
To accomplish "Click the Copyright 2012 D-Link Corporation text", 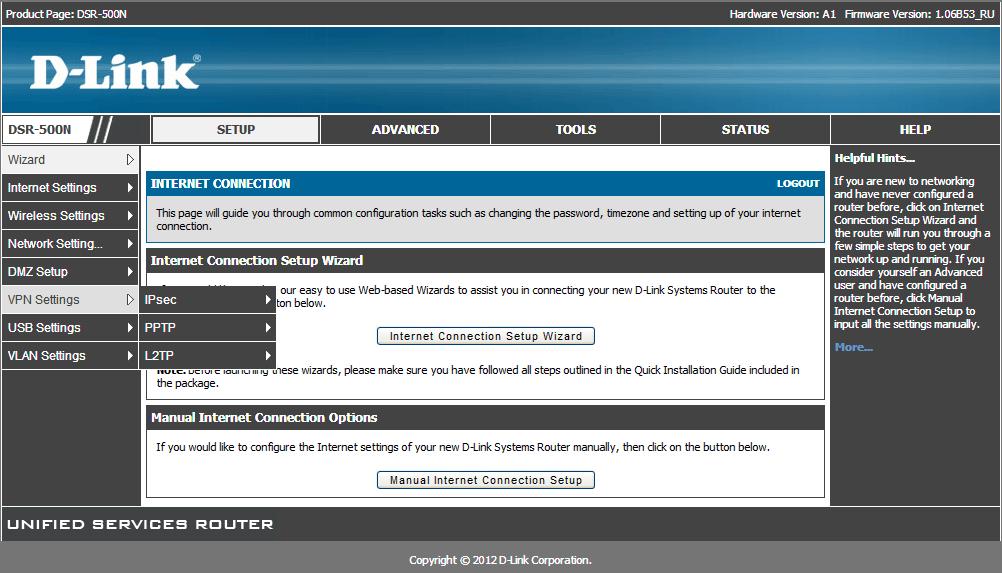I will click(500, 560).
